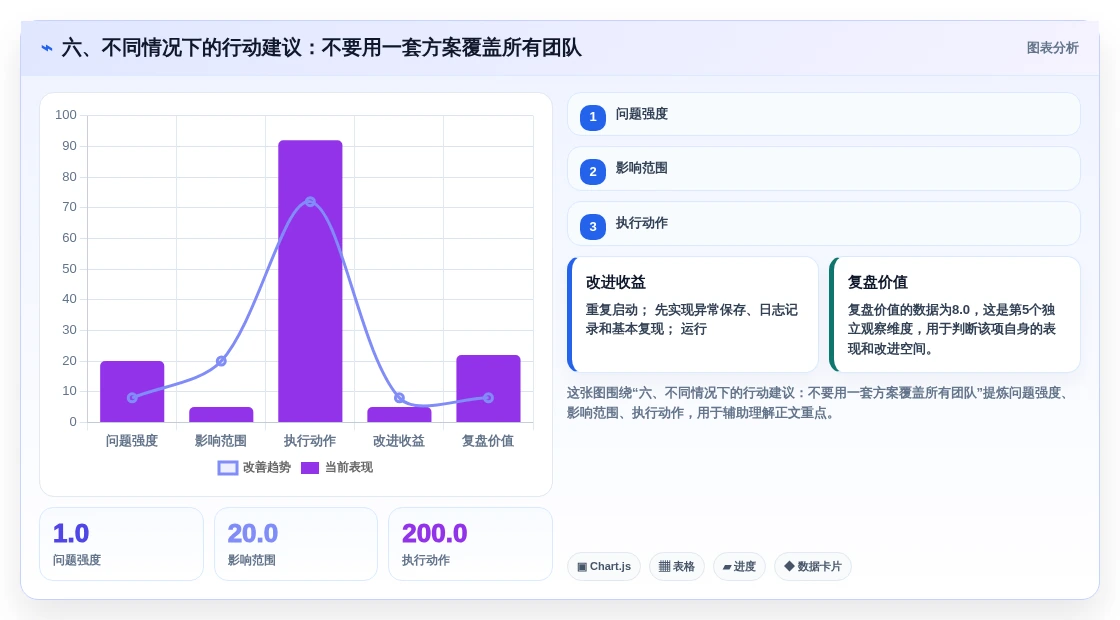Click the trend line point on 复盘价值 bar
Screen dimensions: 1120x620
click(489, 398)
